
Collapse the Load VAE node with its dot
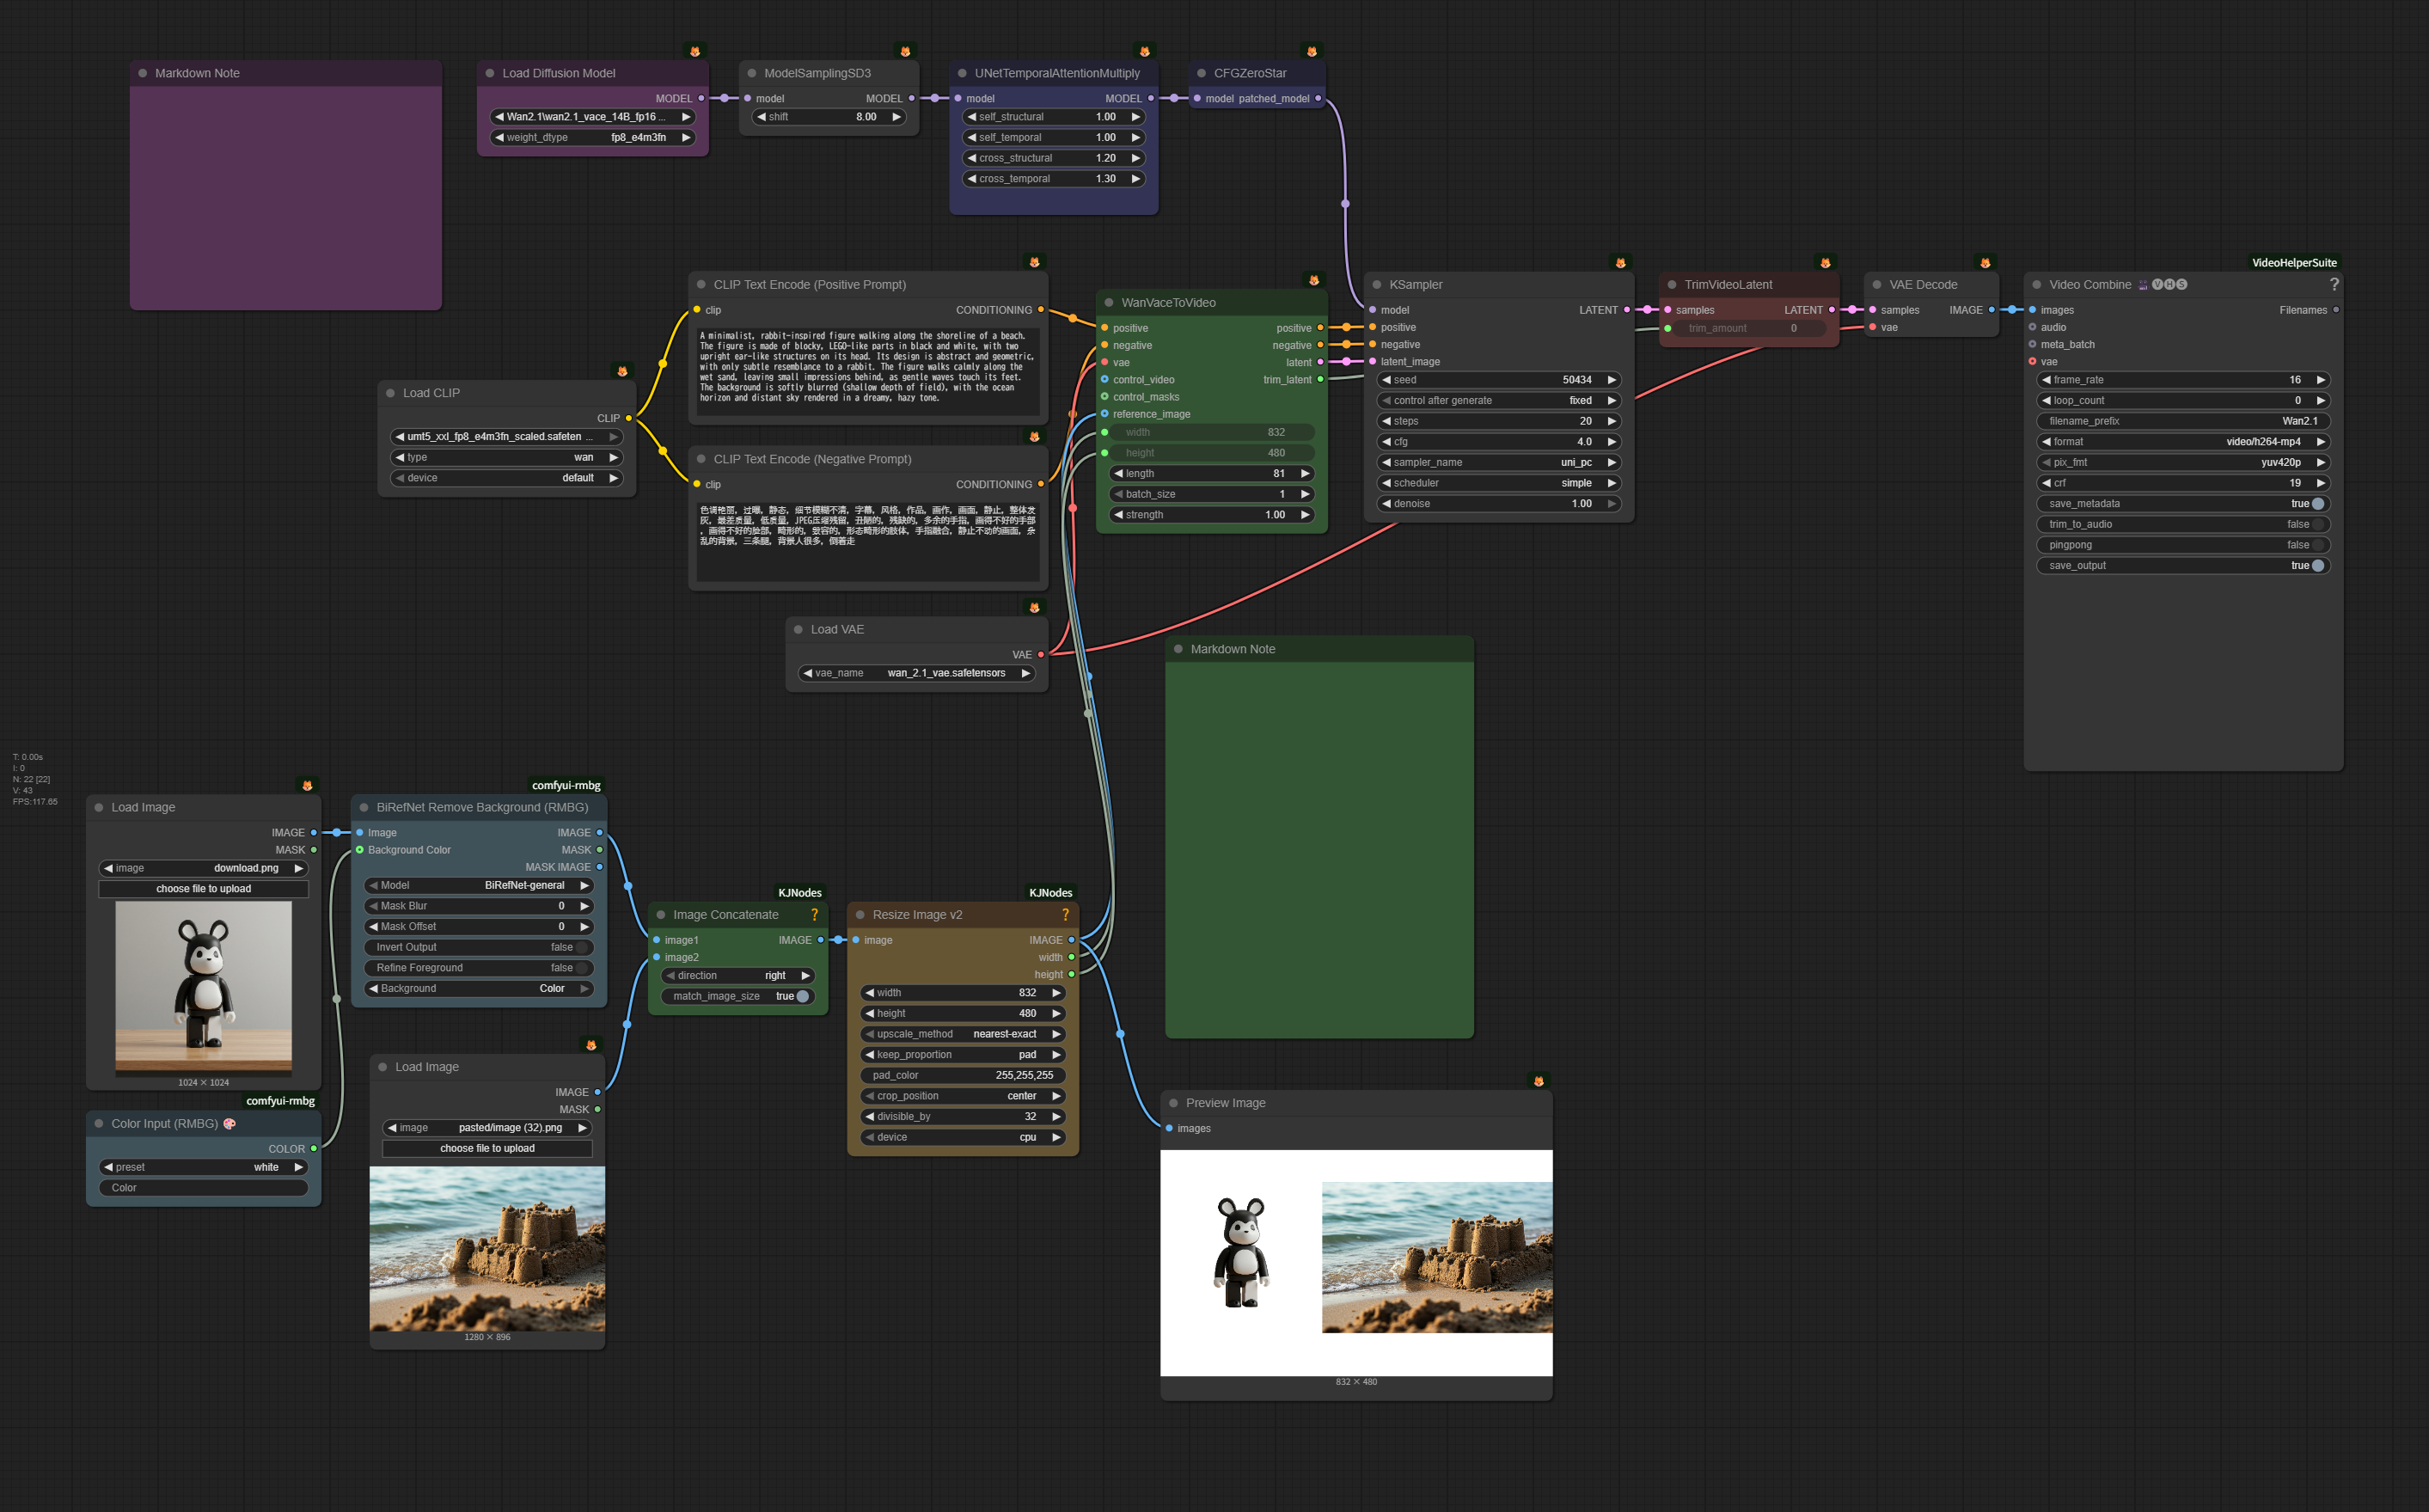click(798, 630)
